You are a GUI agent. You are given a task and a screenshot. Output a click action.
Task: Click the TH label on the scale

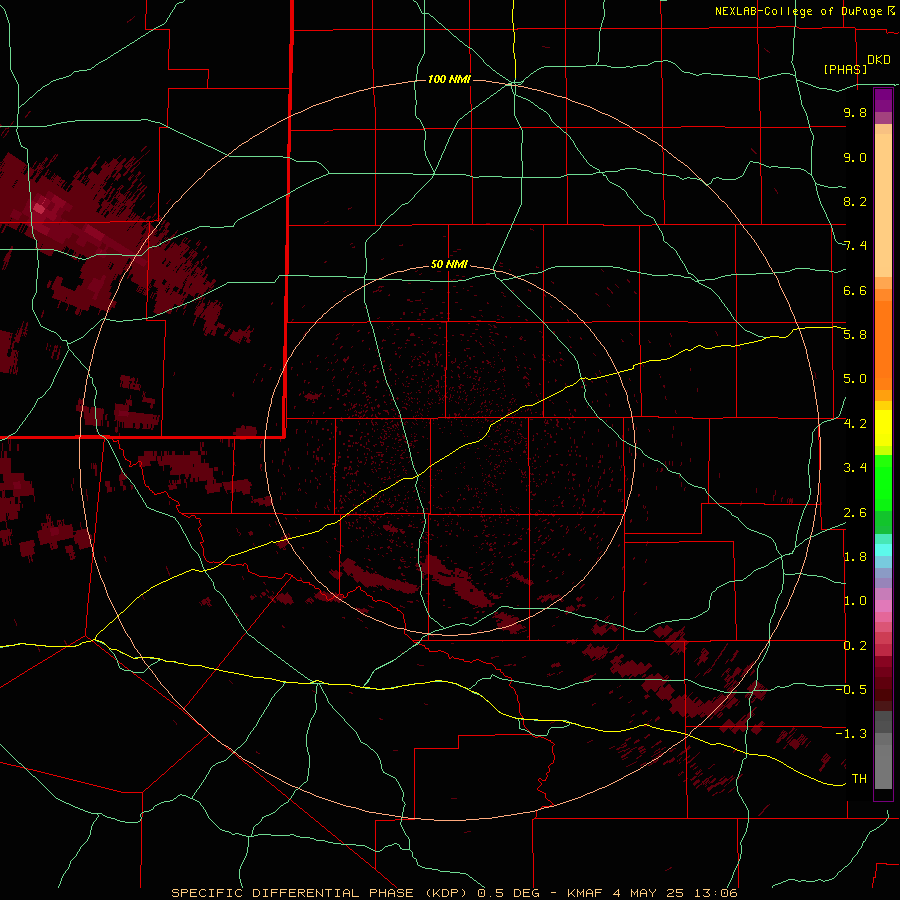(x=859, y=779)
